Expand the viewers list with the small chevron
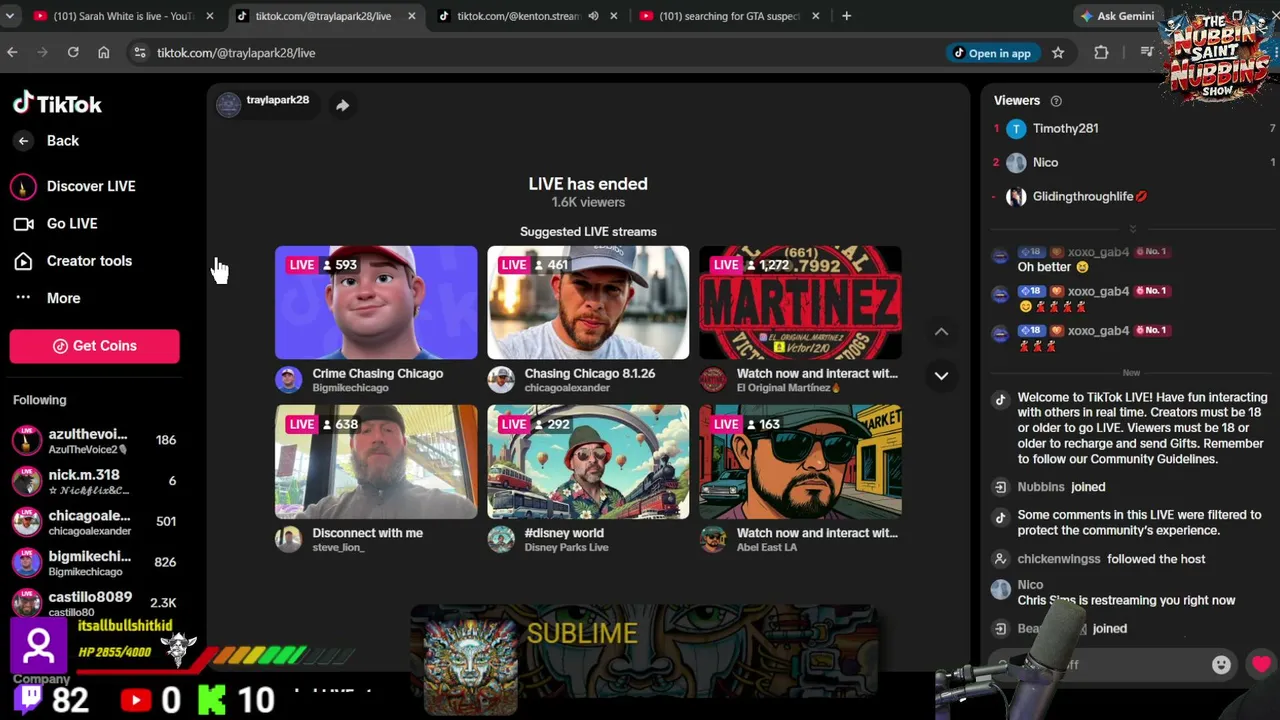This screenshot has width=1280, height=720. pos(1132,229)
